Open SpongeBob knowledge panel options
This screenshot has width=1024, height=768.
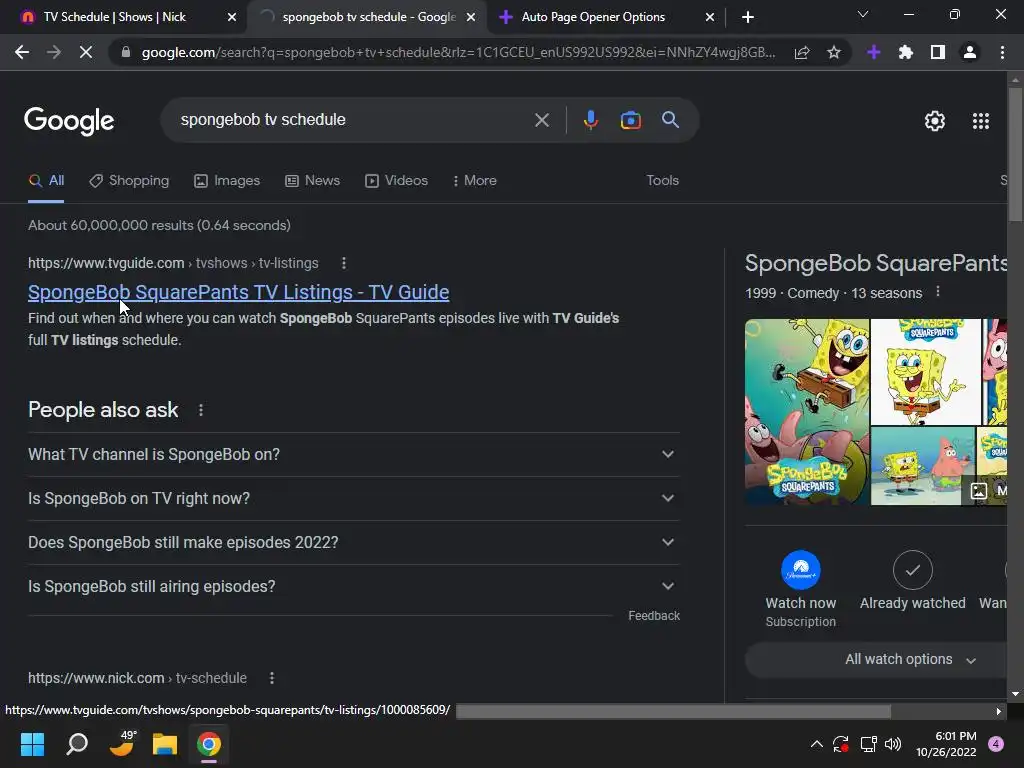click(938, 292)
